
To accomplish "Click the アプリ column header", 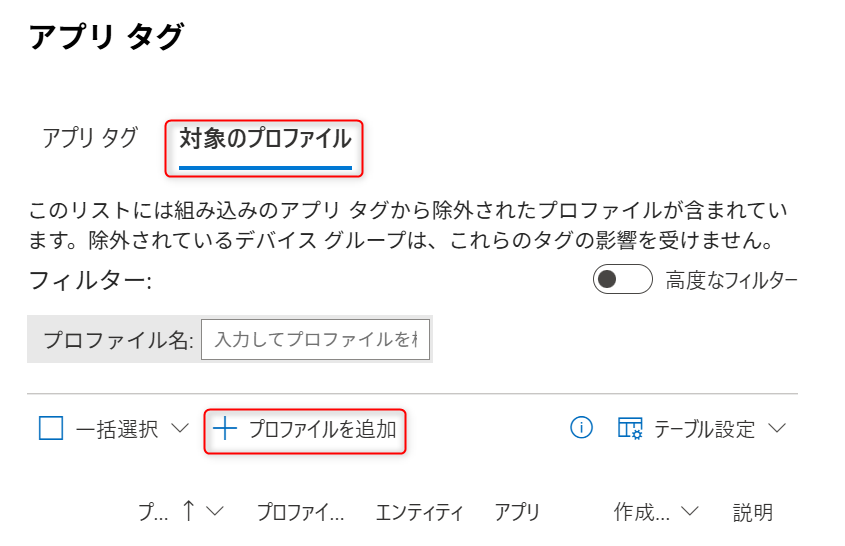I will (517, 512).
